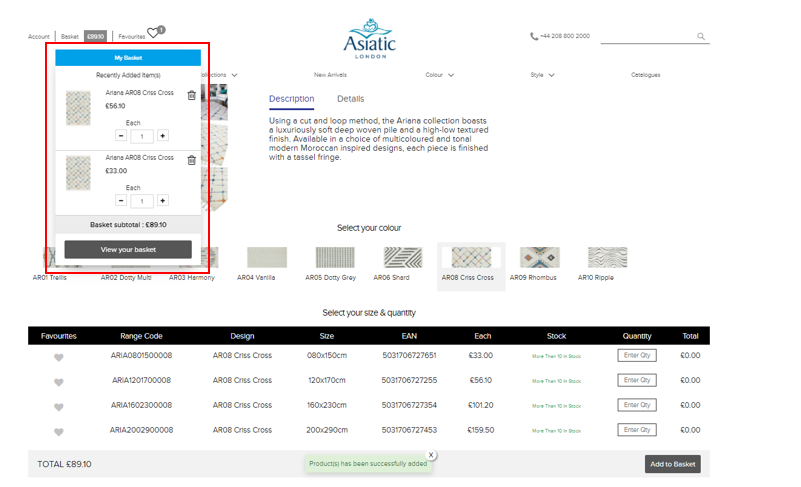Select the AR04 Vanilla colour swatch
The width and height of the screenshot is (801, 487).
point(267,258)
